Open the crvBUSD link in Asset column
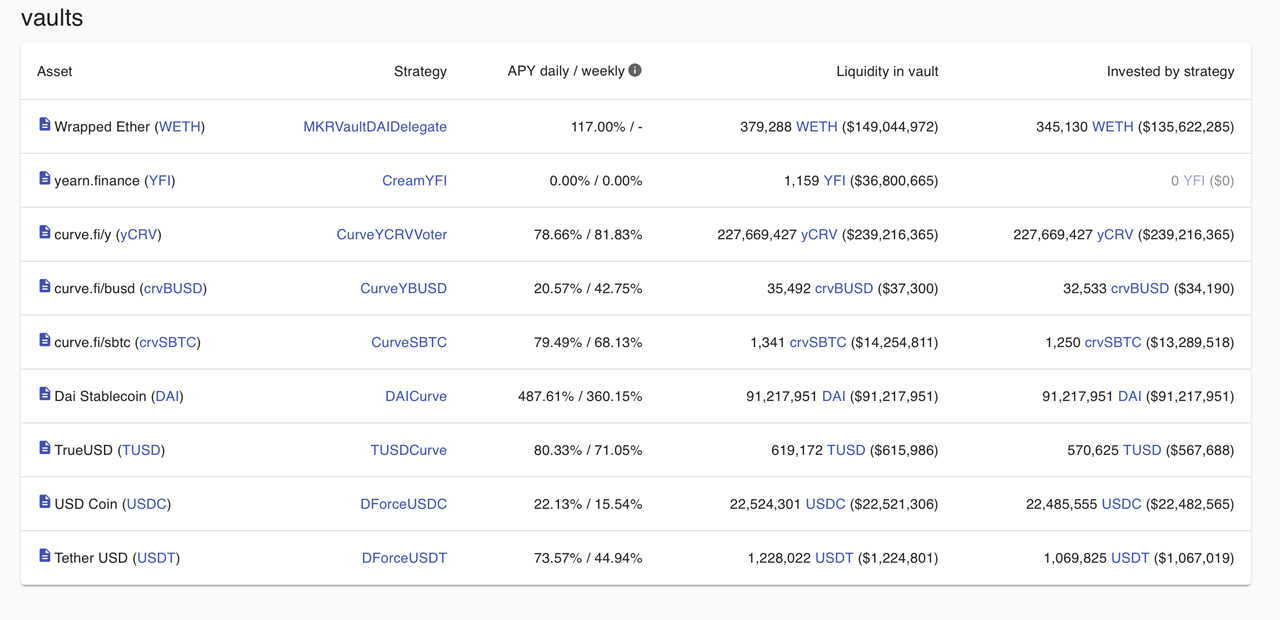Image resolution: width=1280 pixels, height=620 pixels. click(x=173, y=289)
